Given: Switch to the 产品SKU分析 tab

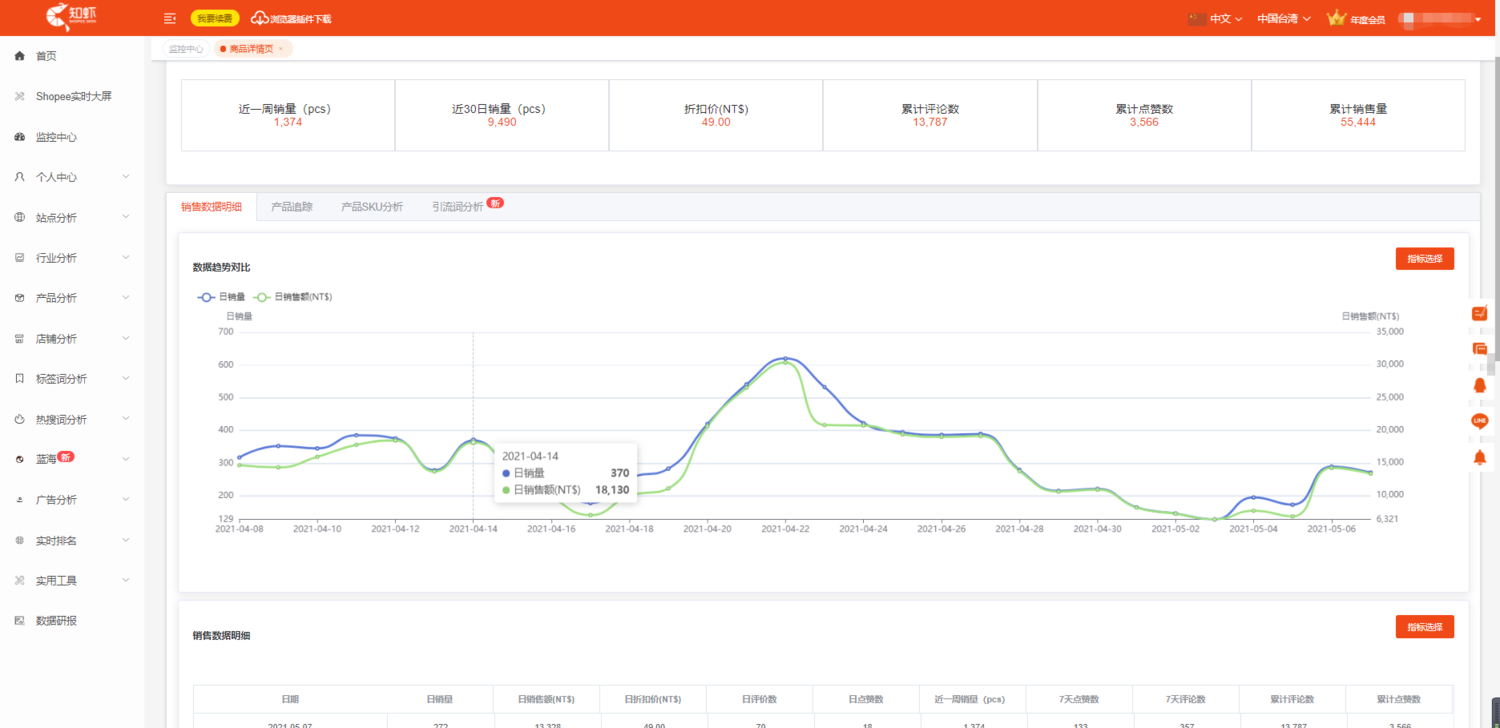Looking at the screenshot, I should [x=372, y=207].
